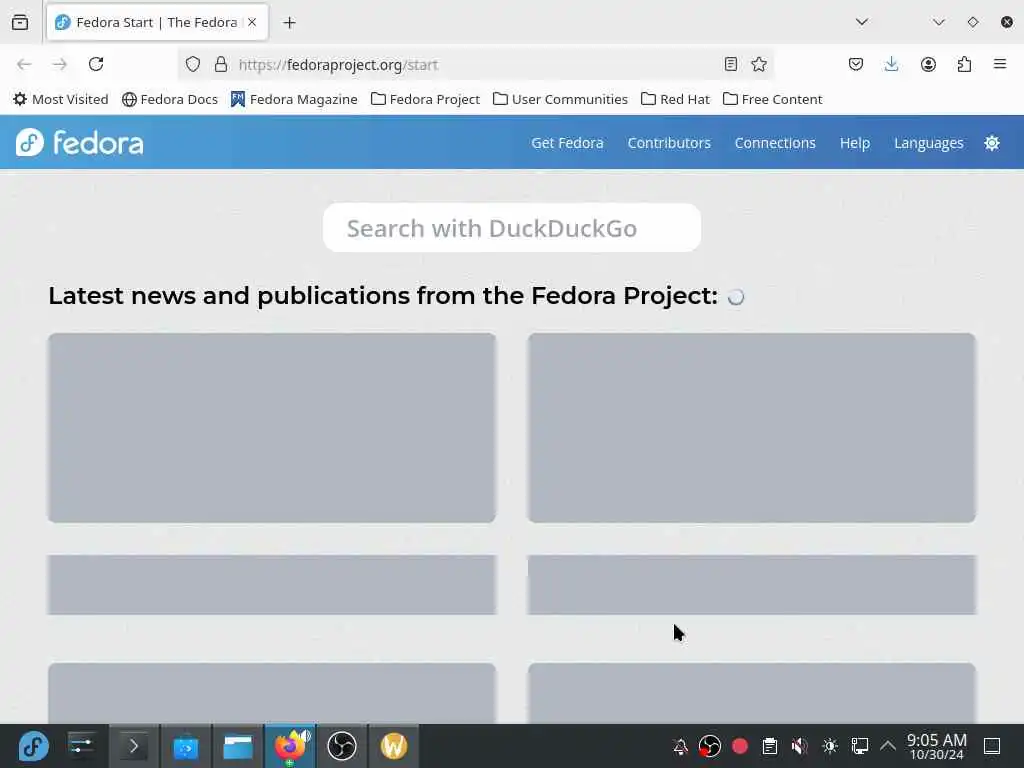Click the first news placeholder card on the left
This screenshot has width=1024, height=768.
pyautogui.click(x=272, y=428)
